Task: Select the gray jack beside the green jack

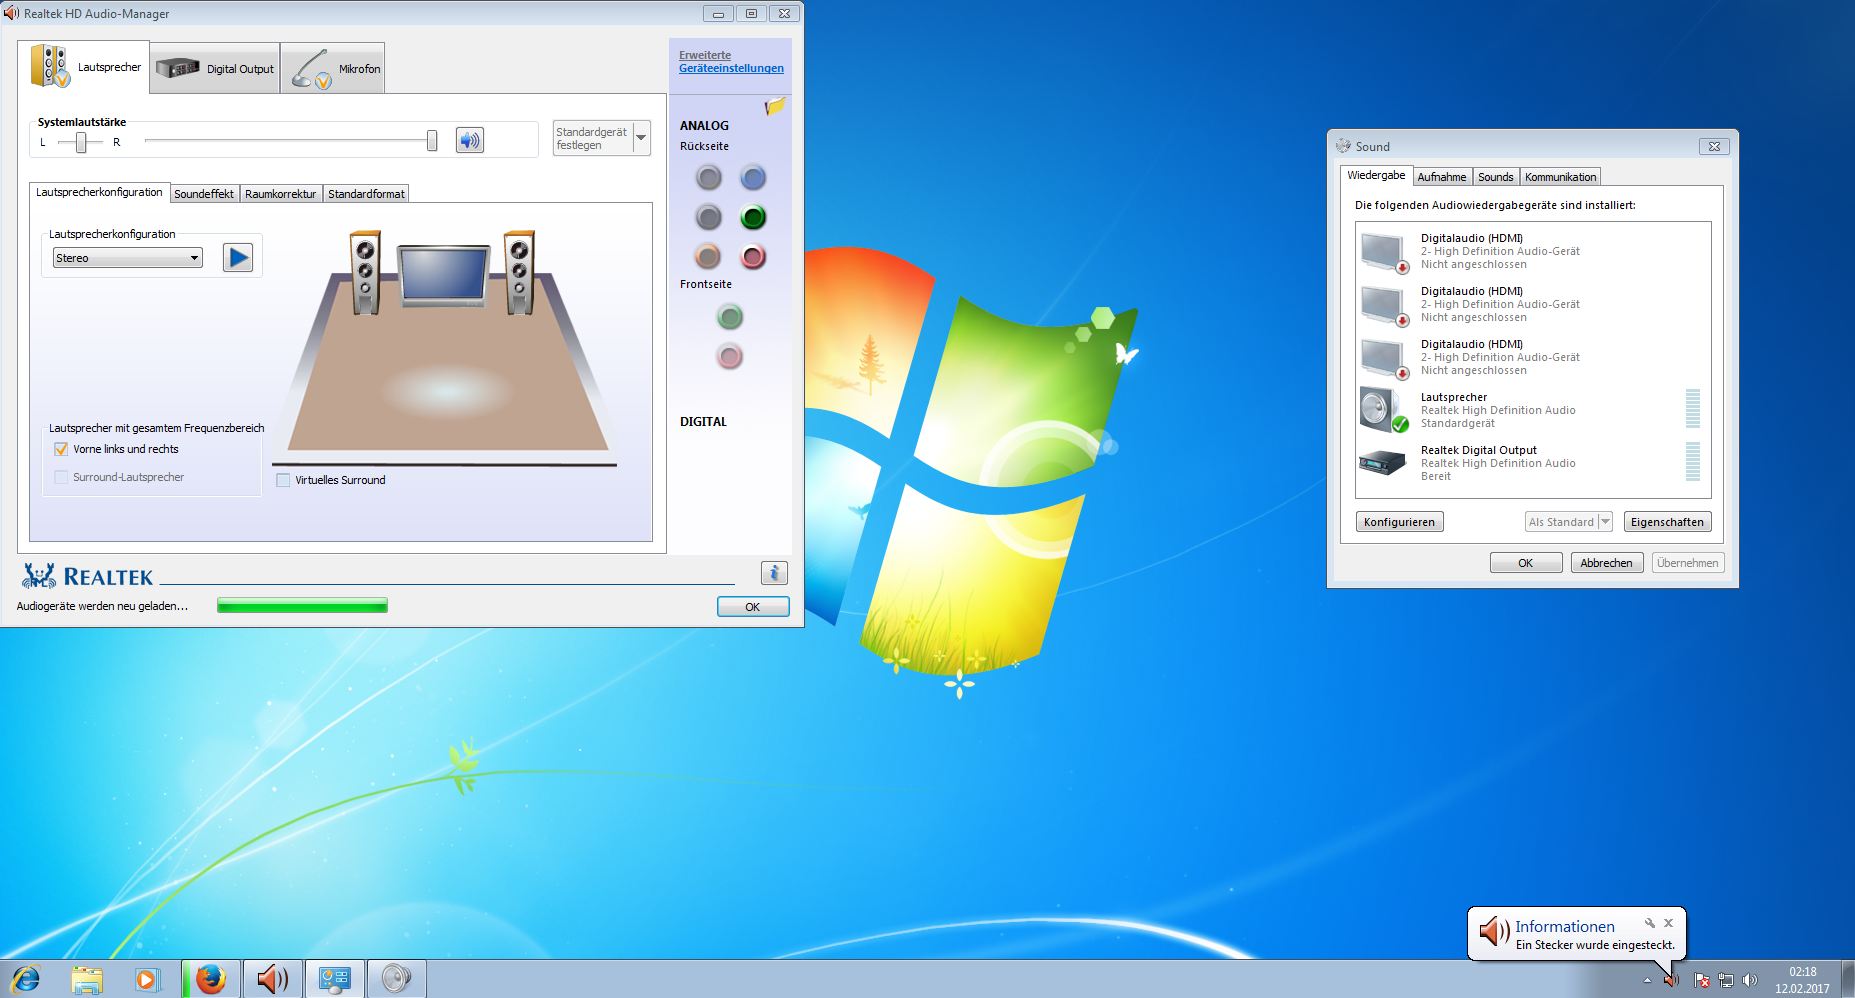Action: [708, 217]
